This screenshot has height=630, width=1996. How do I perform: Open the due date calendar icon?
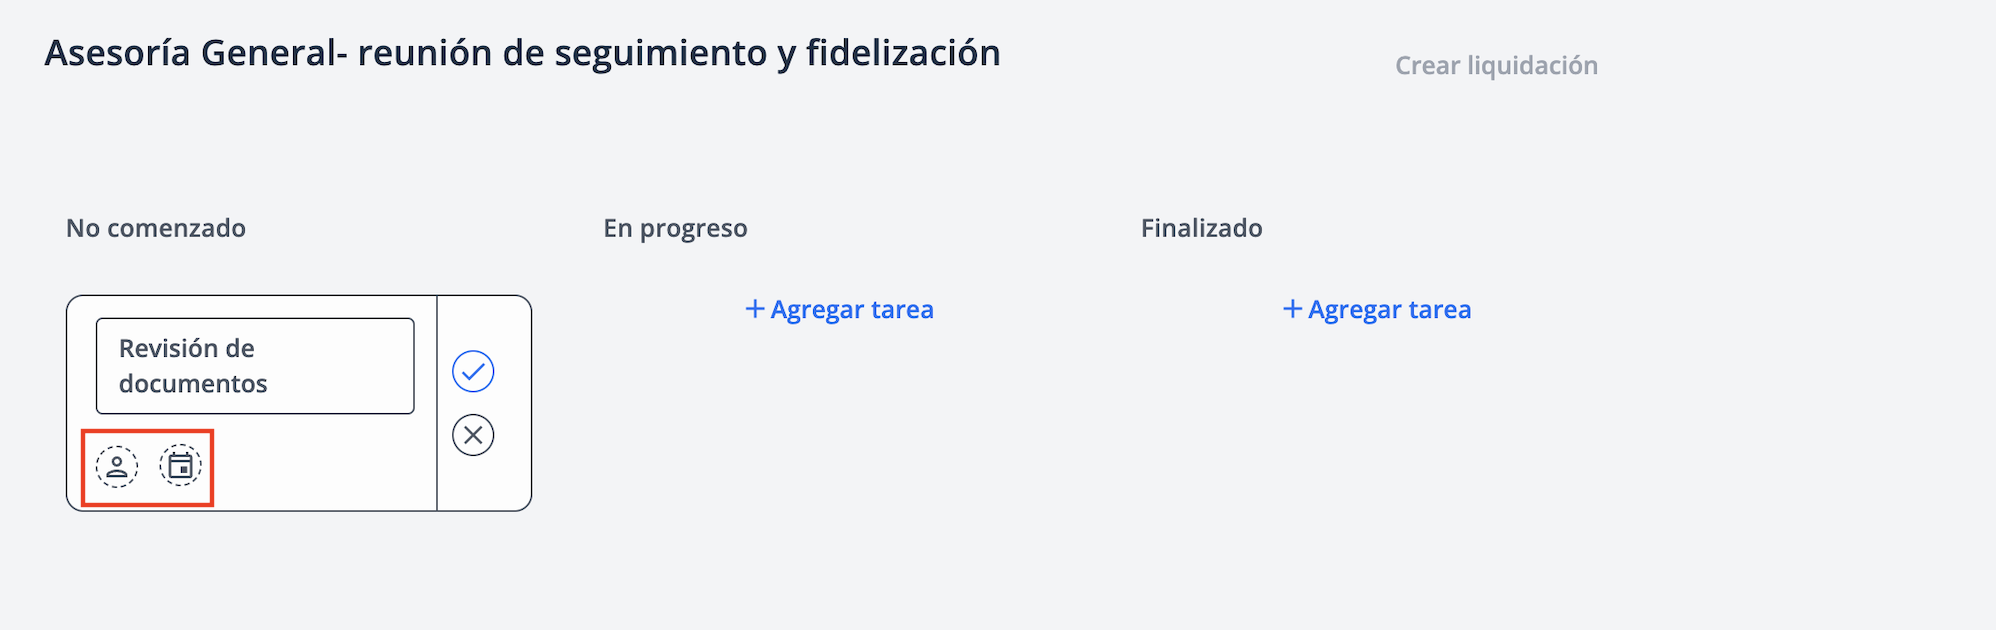[181, 466]
